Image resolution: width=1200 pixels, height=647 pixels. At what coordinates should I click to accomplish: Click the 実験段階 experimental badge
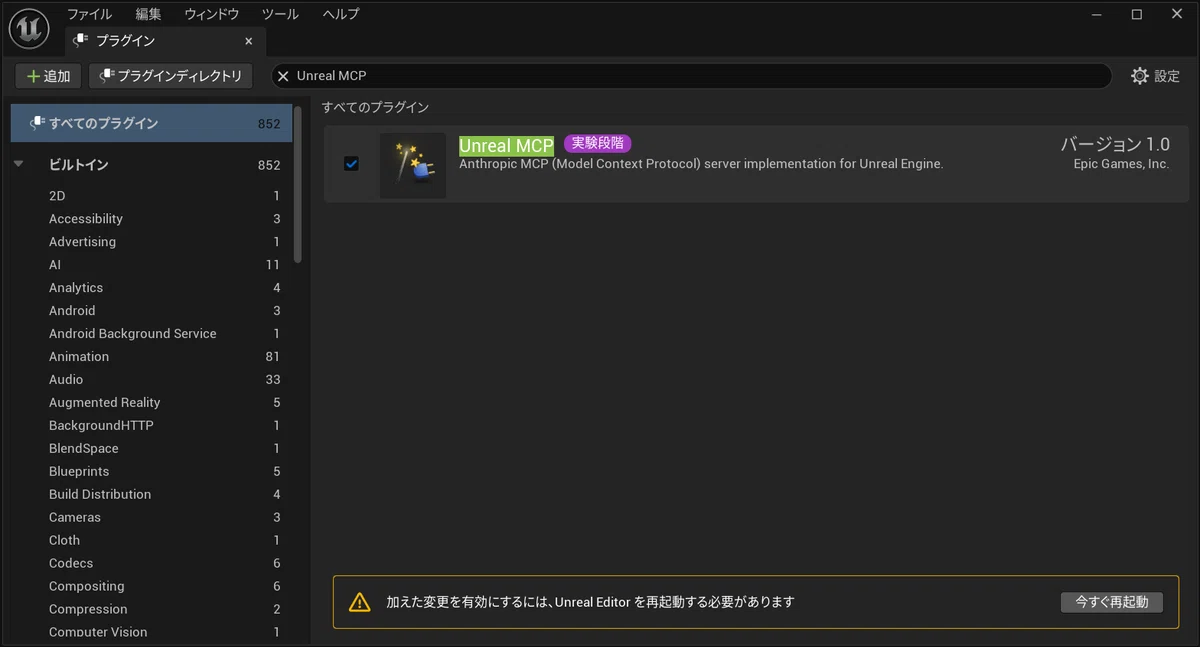(598, 144)
